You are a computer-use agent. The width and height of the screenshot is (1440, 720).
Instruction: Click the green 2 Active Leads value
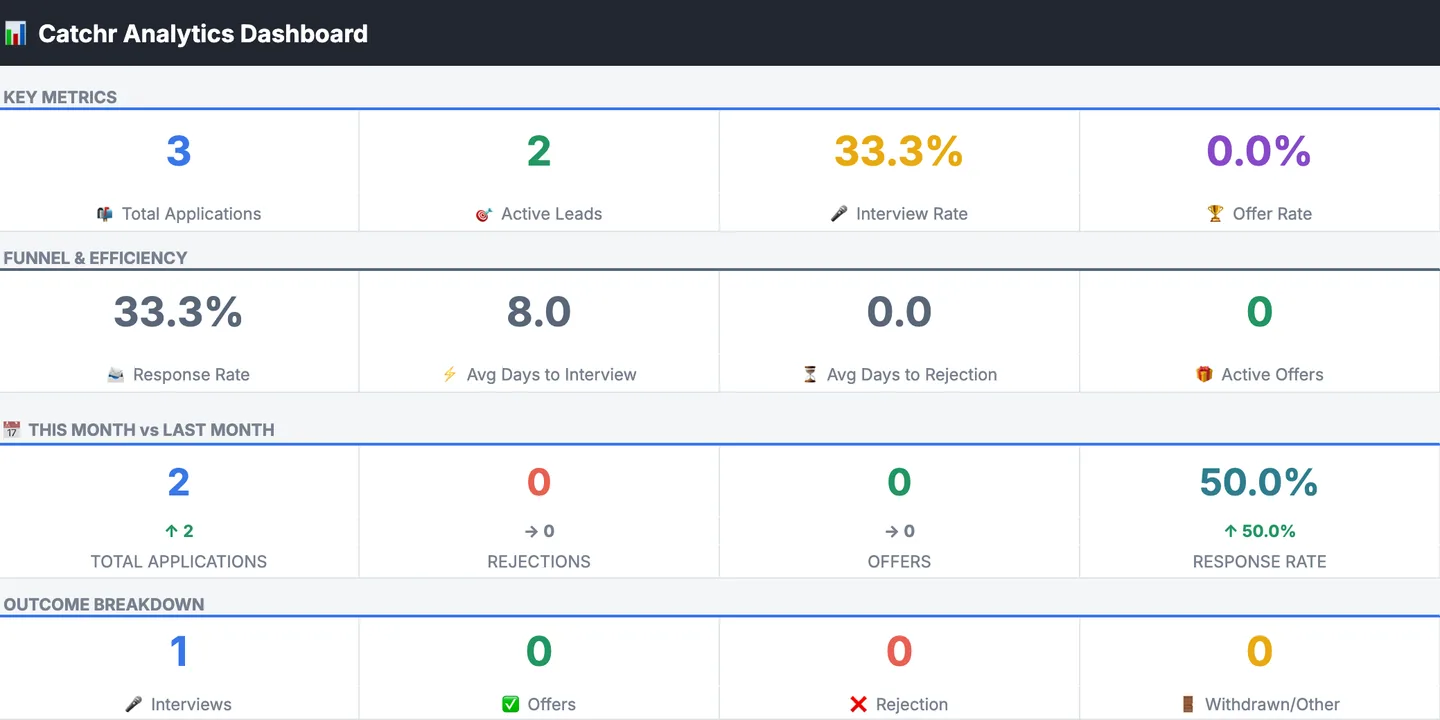[x=539, y=151]
